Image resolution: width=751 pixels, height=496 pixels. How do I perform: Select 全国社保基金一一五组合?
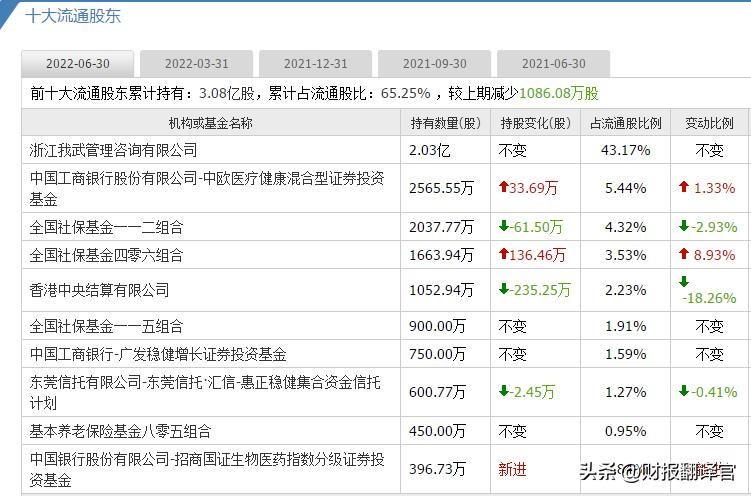pos(106,327)
